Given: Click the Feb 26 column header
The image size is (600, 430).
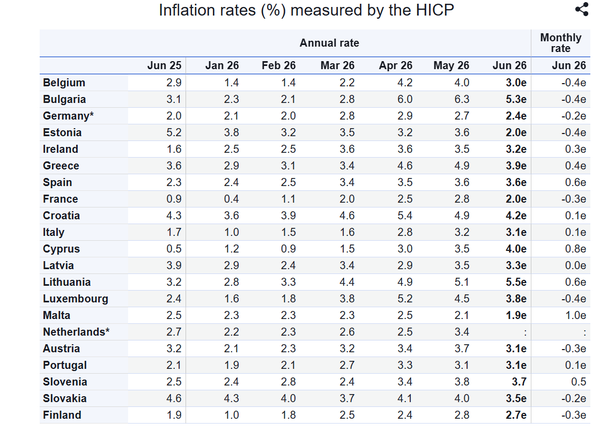Looking at the screenshot, I should tap(279, 65).
